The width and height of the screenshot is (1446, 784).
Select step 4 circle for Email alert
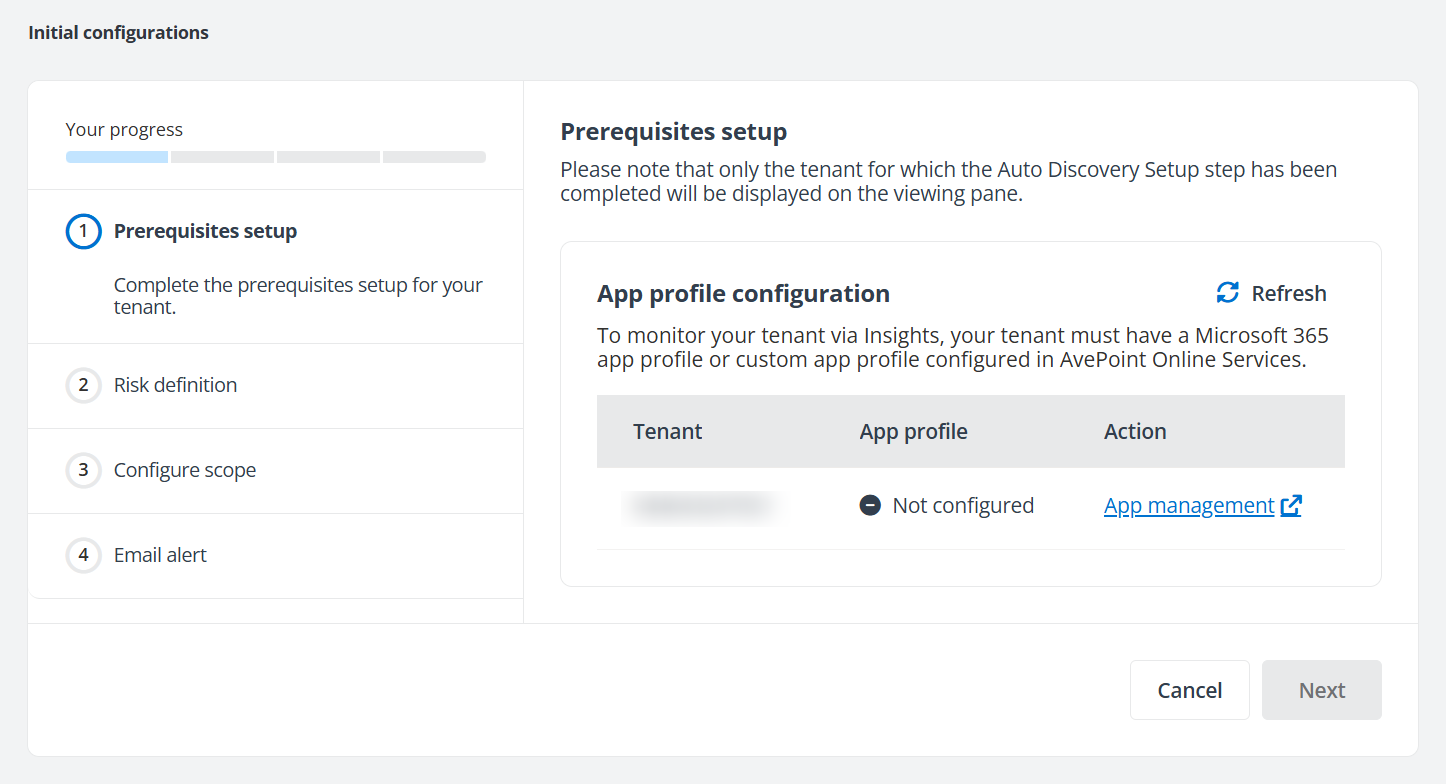[84, 555]
